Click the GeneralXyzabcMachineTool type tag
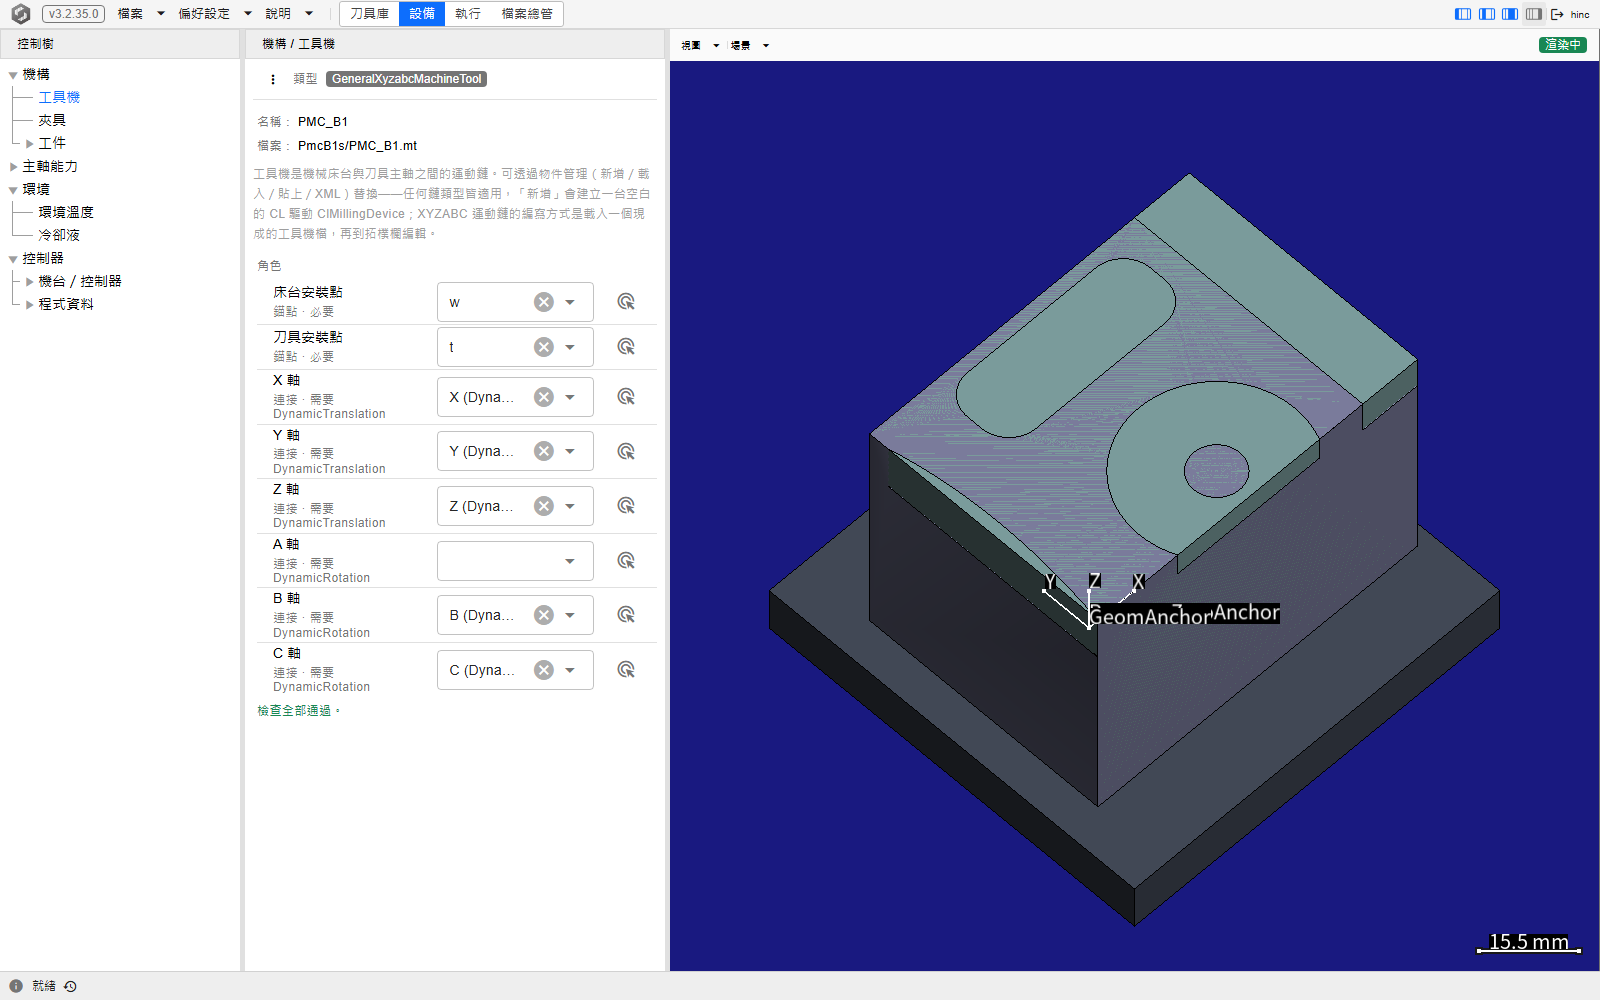The image size is (1600, 1000). point(406,79)
